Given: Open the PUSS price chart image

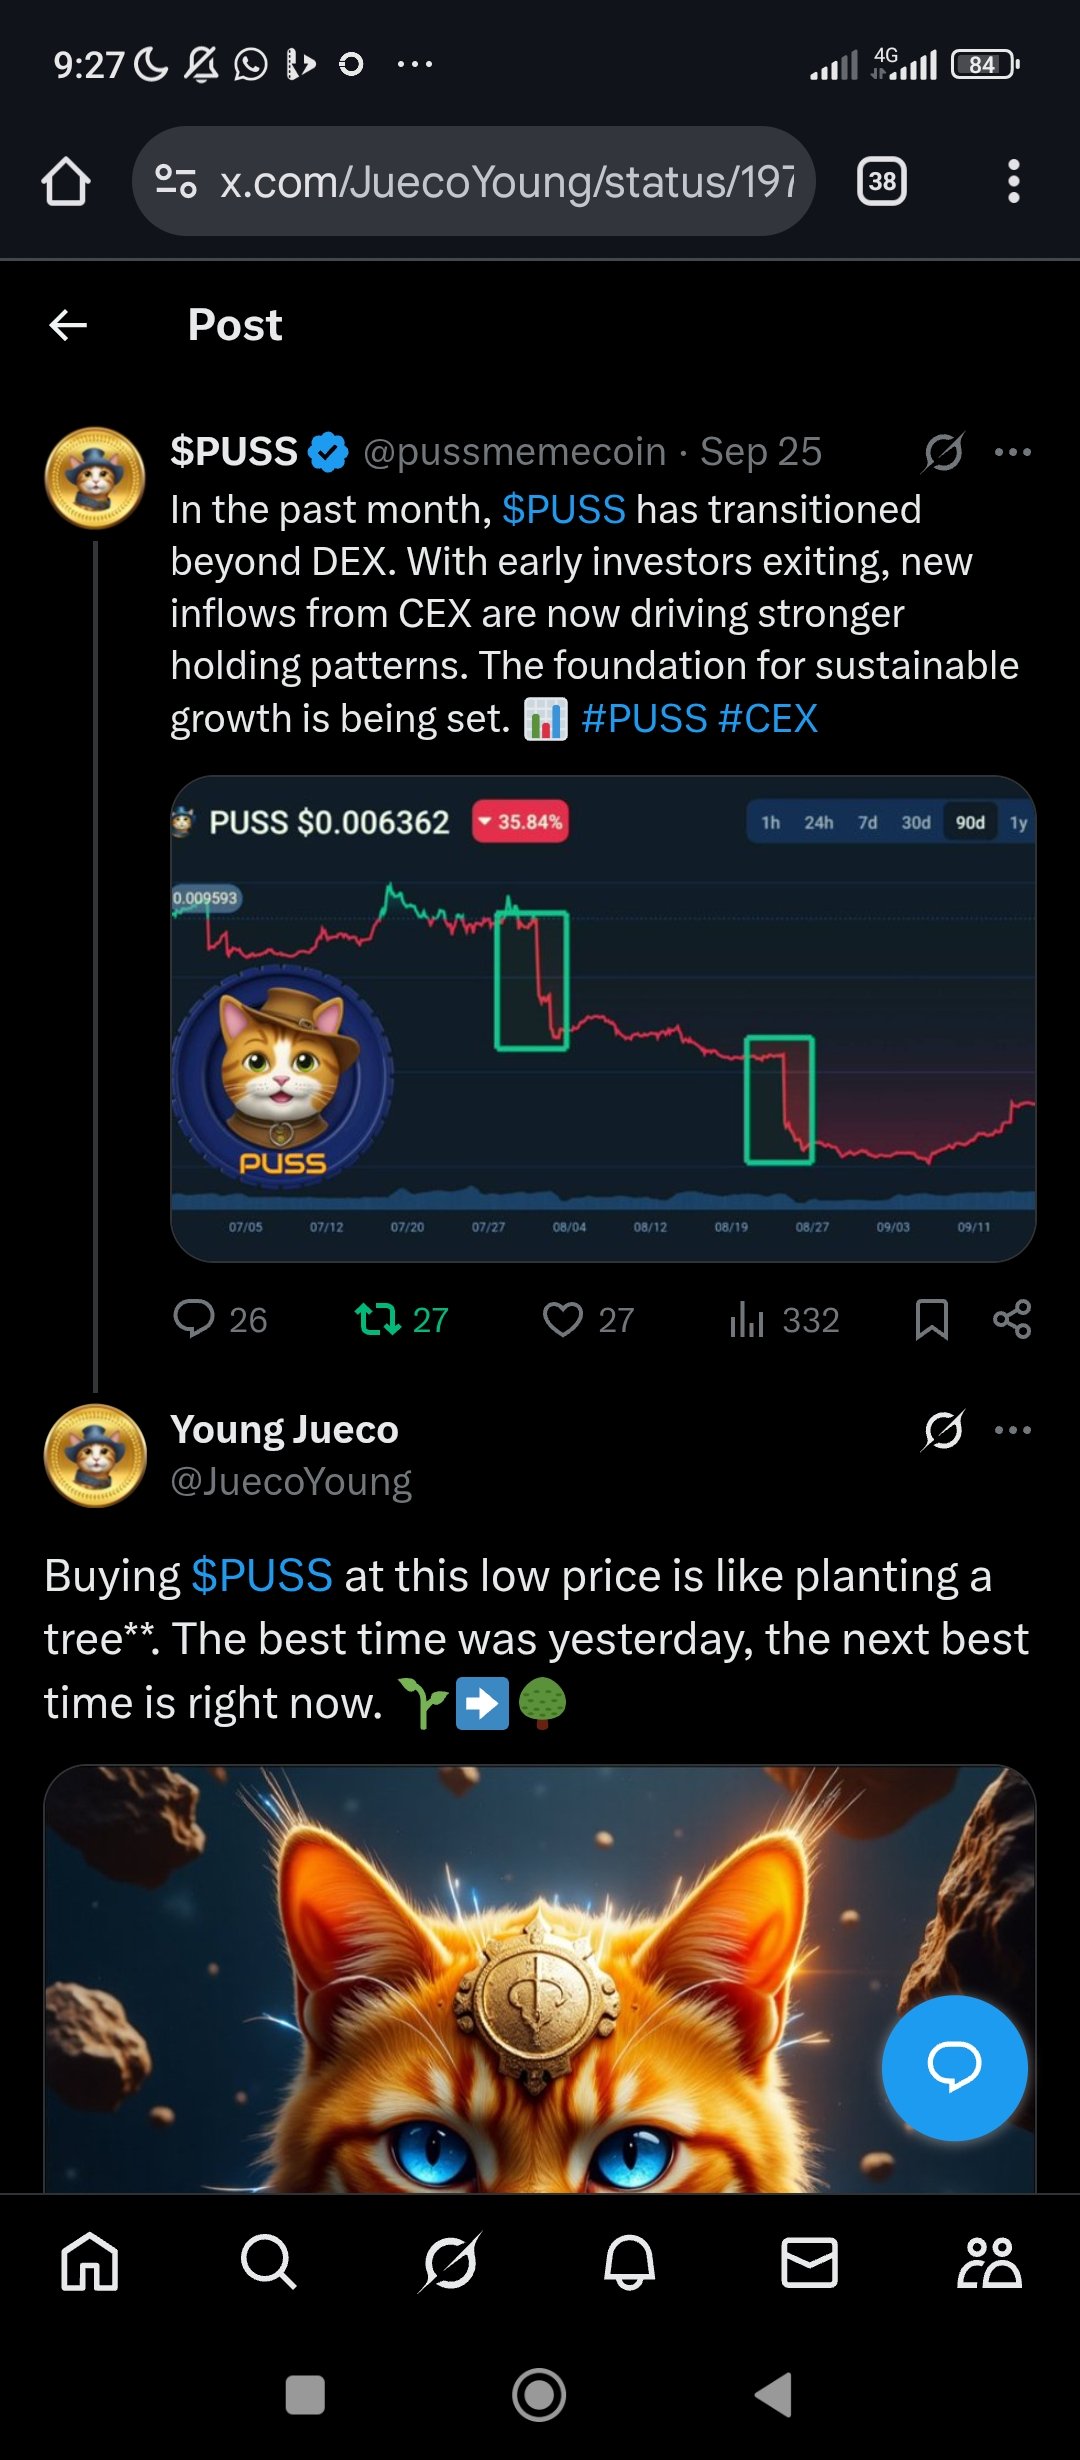Looking at the screenshot, I should tap(603, 1018).
